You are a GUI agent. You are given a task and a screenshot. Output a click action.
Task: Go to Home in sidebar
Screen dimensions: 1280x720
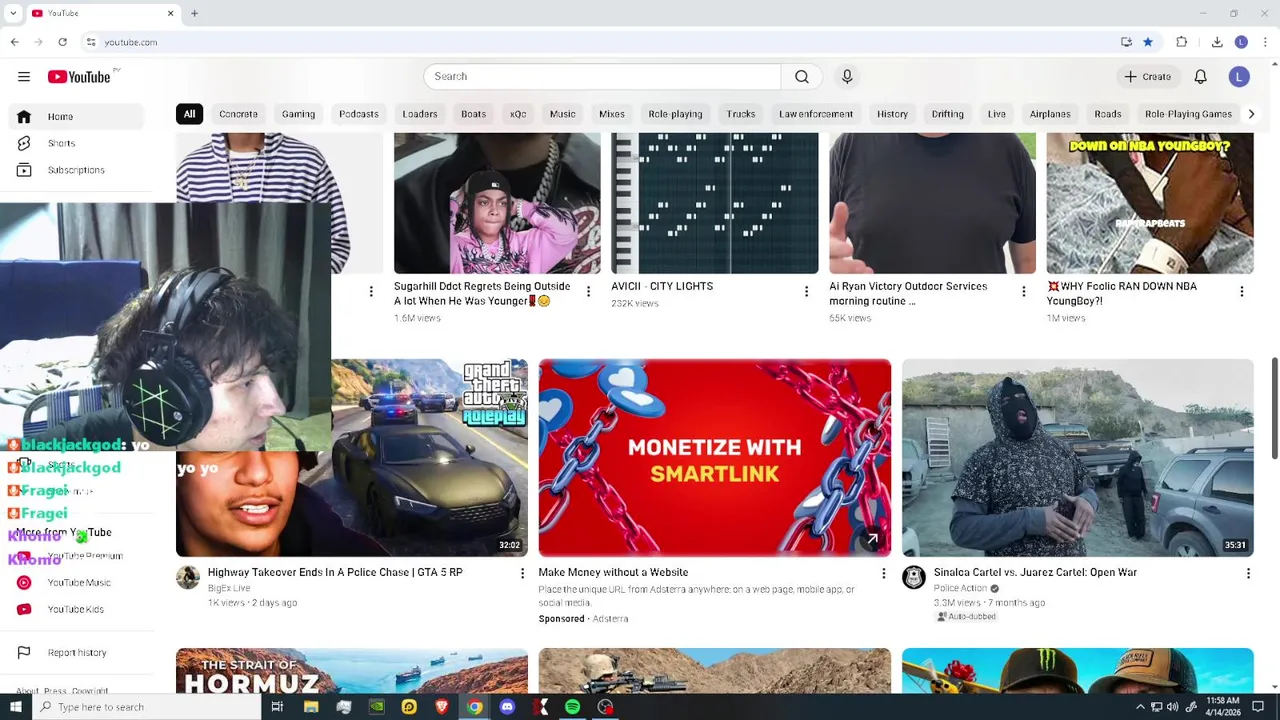(x=74, y=117)
